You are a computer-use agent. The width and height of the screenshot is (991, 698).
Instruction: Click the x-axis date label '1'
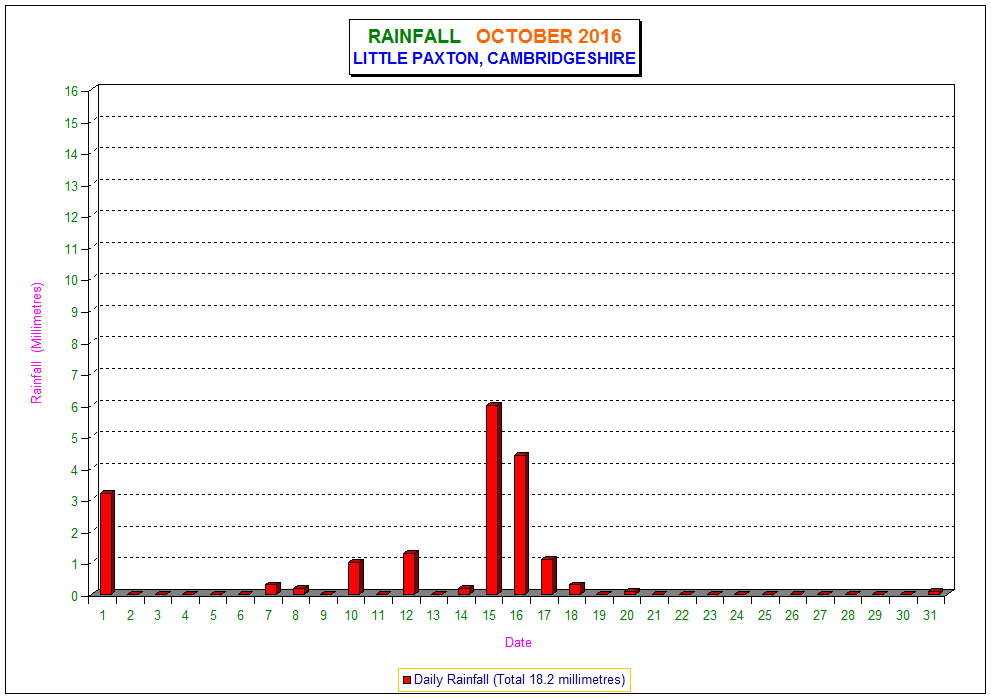102,615
